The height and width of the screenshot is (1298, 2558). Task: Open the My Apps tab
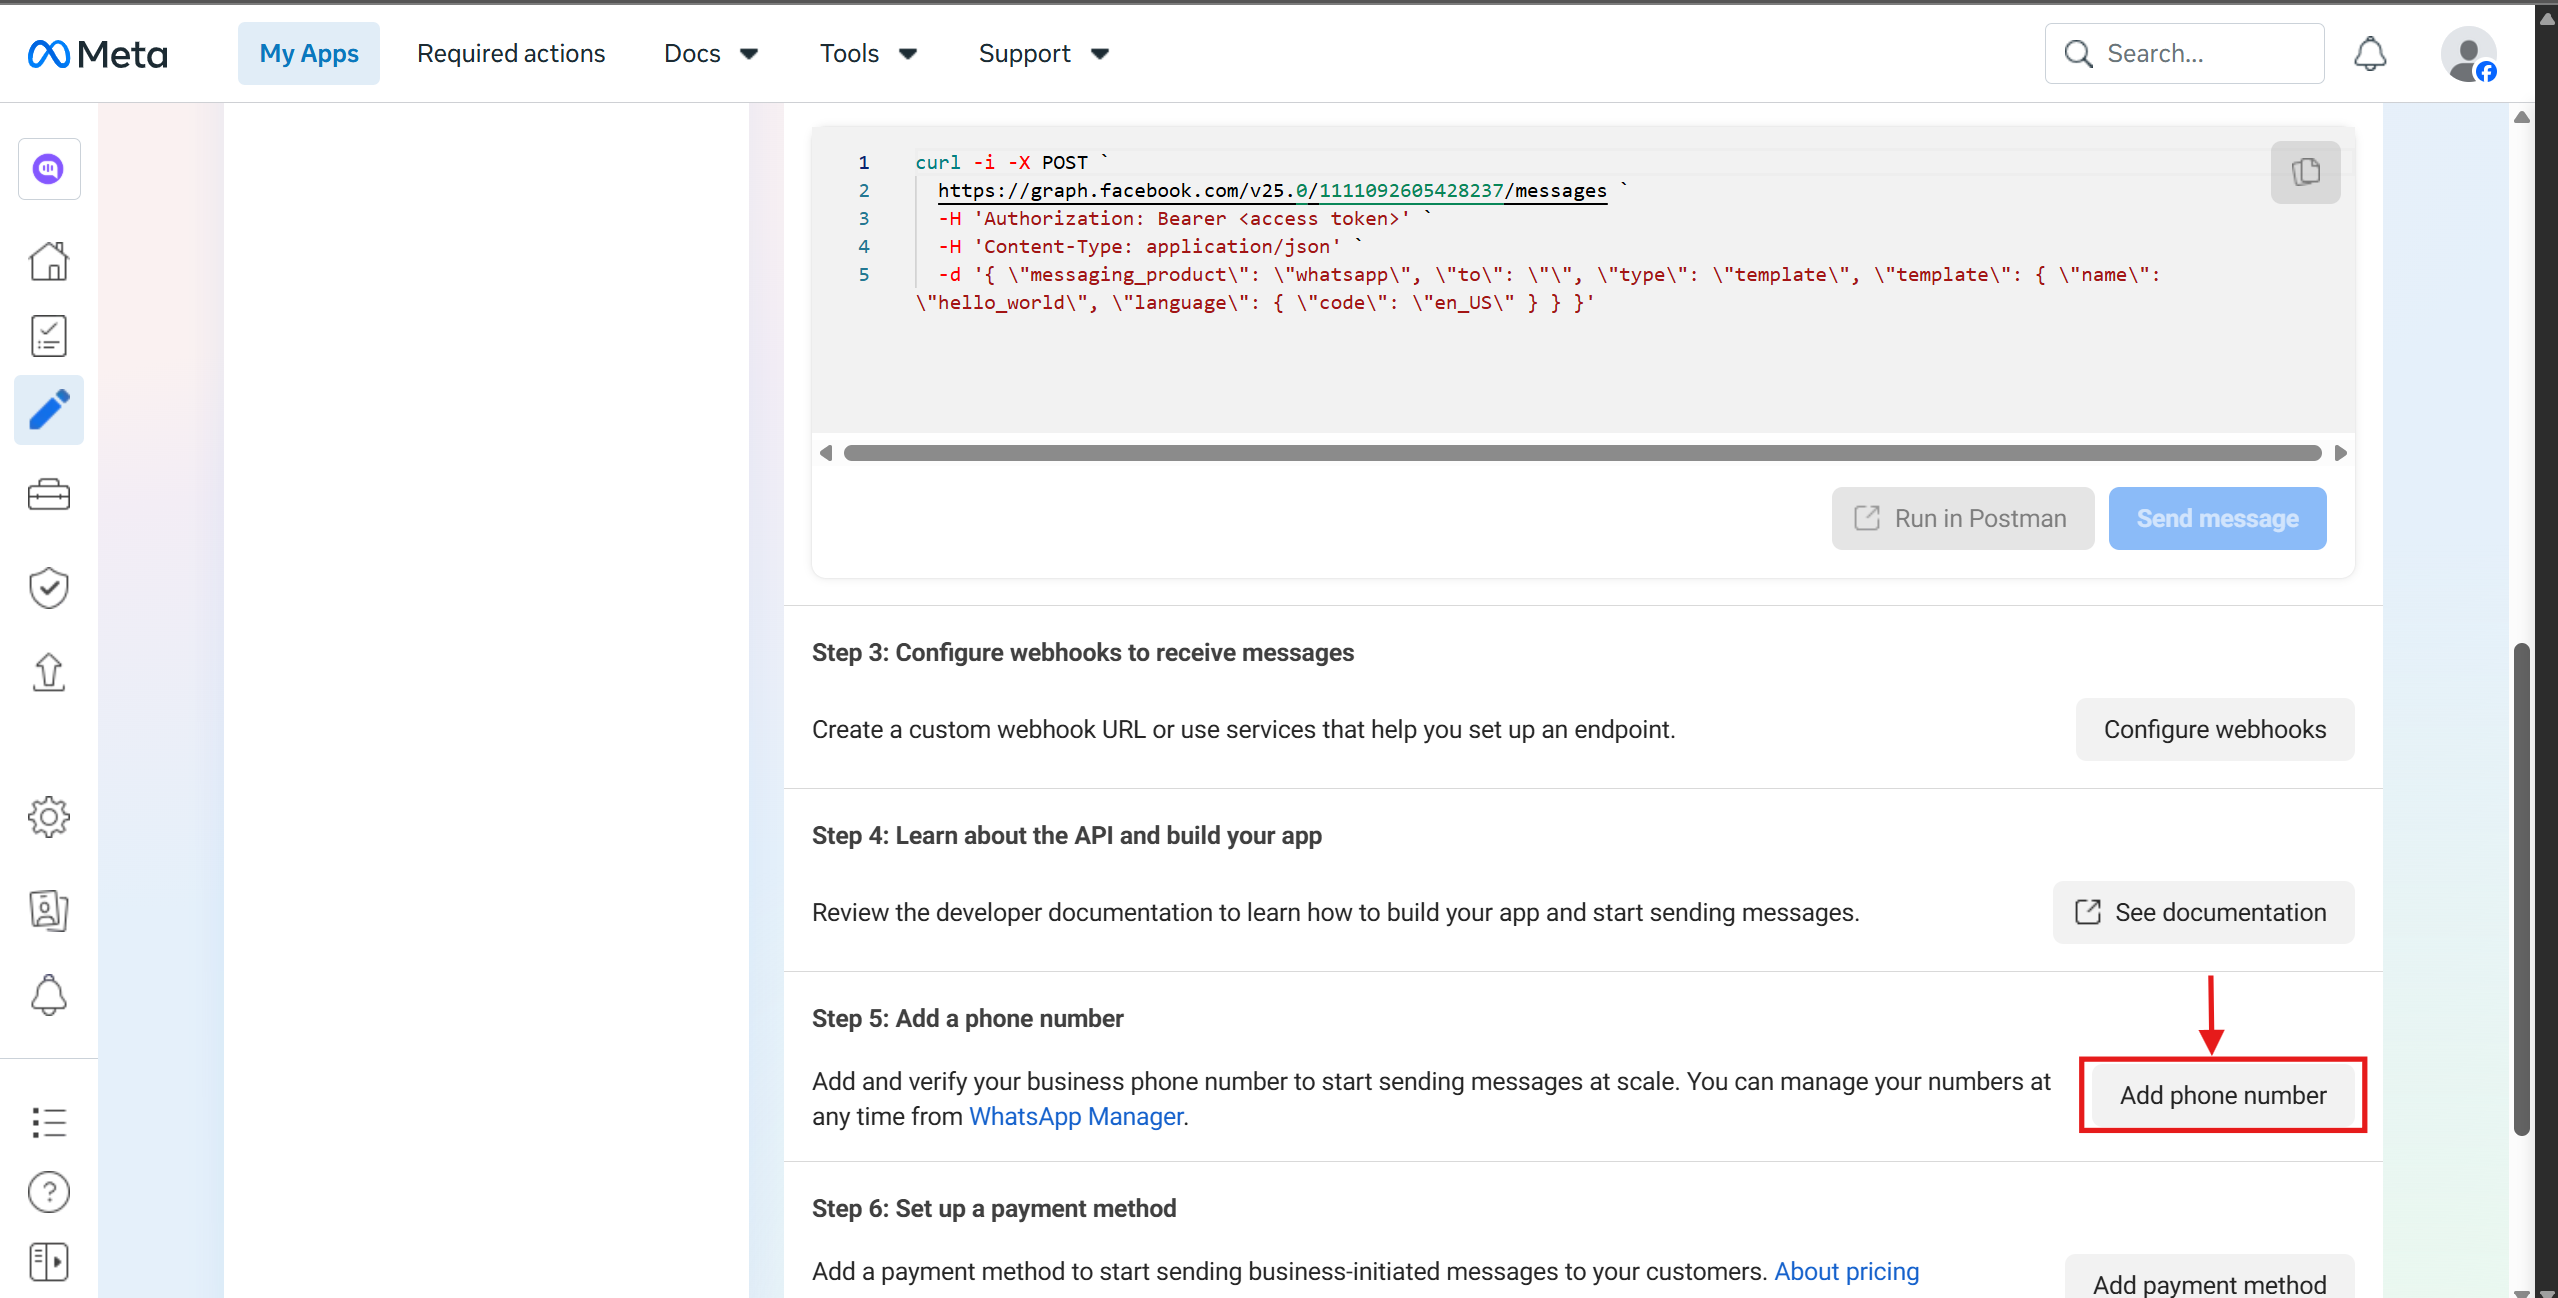309,54
